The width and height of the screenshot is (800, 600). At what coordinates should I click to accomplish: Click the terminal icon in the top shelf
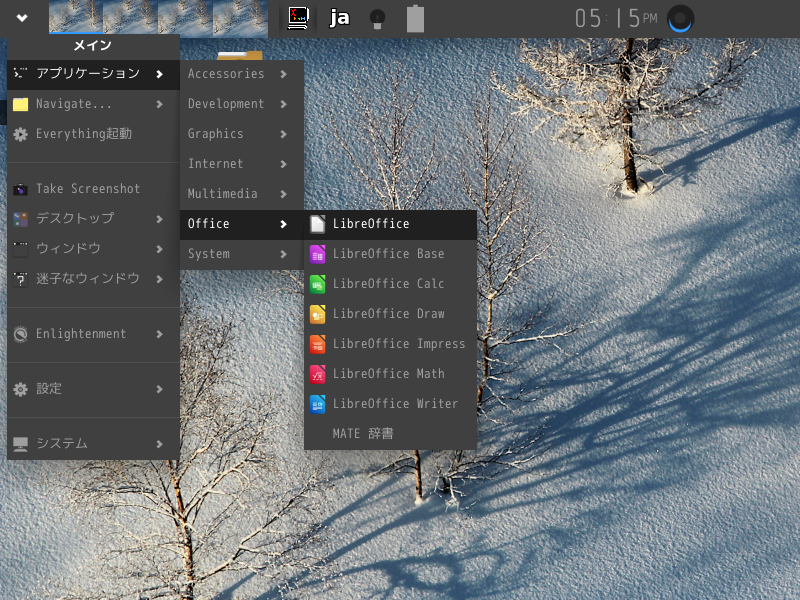pos(298,18)
